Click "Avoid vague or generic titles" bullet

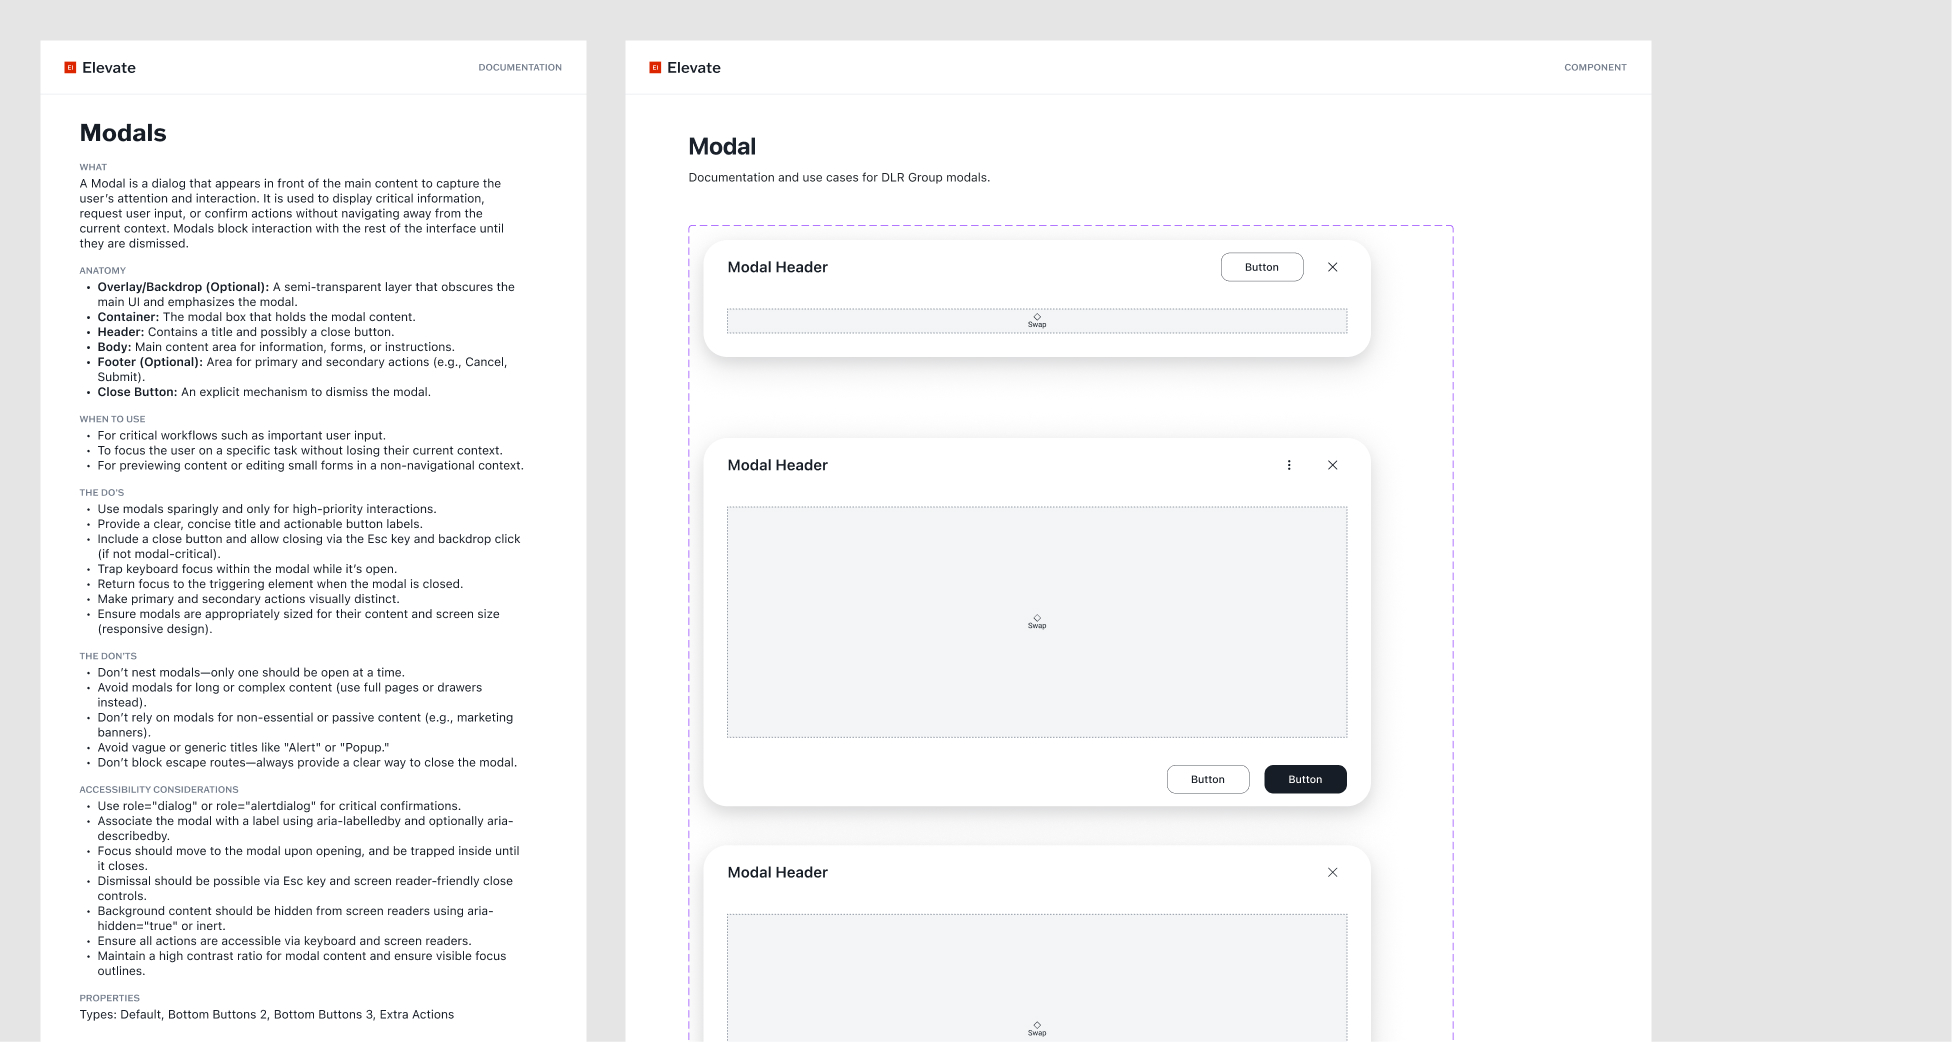click(243, 748)
